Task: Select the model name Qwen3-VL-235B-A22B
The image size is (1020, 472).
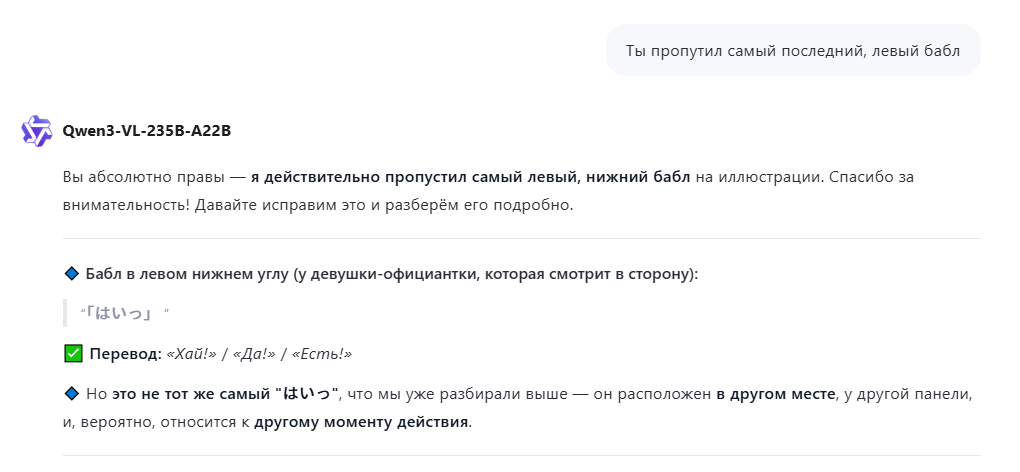Action: point(146,131)
